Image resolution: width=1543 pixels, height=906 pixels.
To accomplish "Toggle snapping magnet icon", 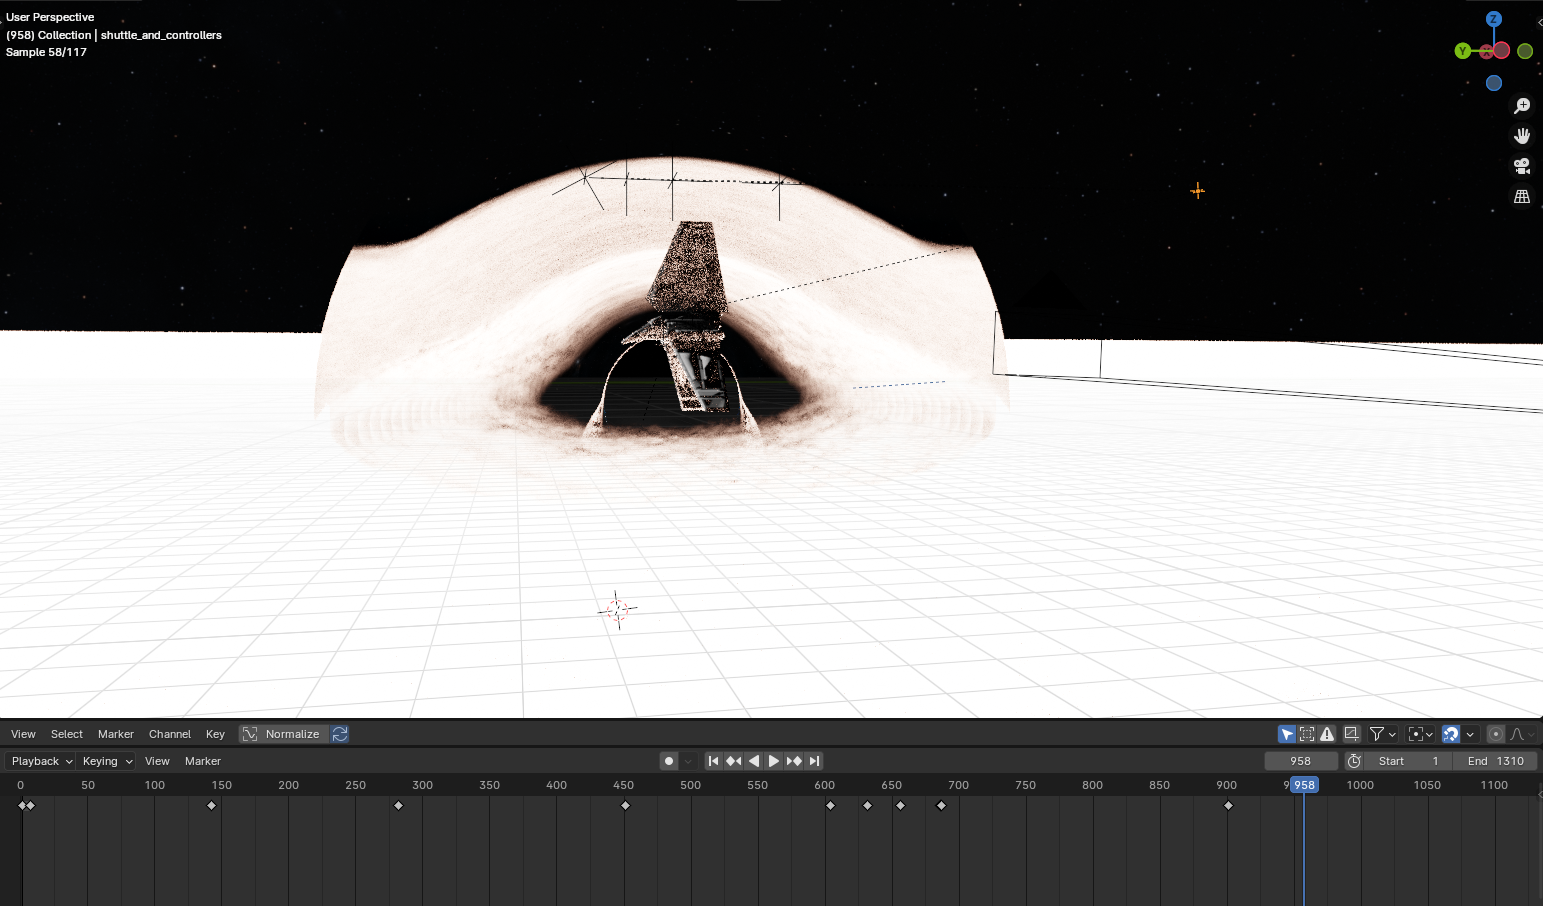I will coord(1451,734).
